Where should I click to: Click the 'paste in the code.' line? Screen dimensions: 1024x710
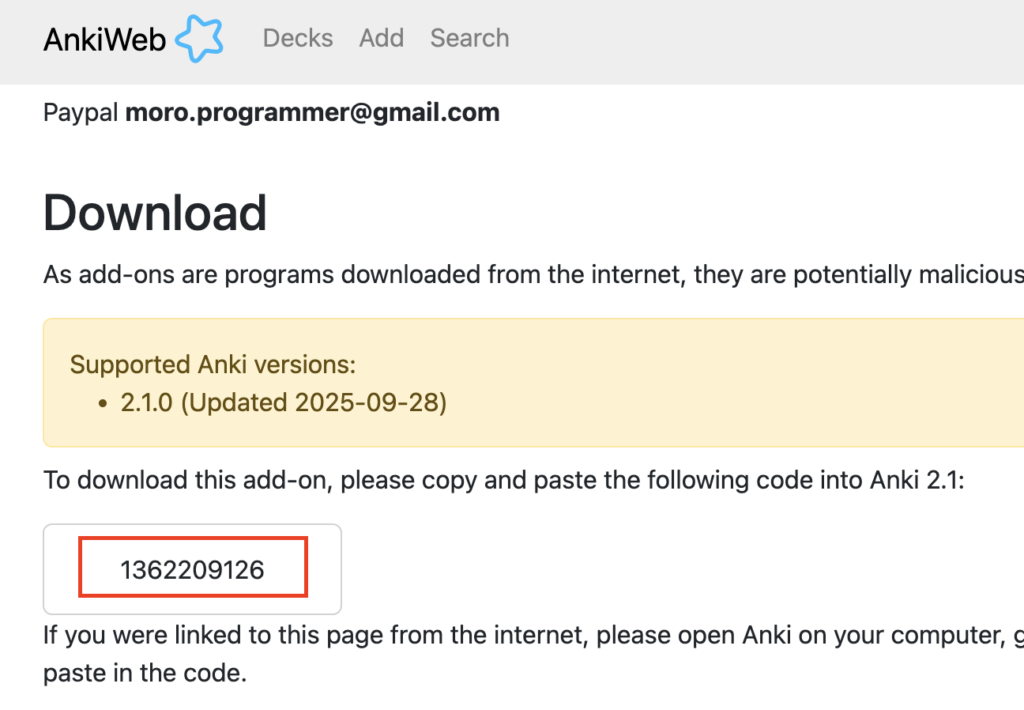pyautogui.click(x=144, y=673)
